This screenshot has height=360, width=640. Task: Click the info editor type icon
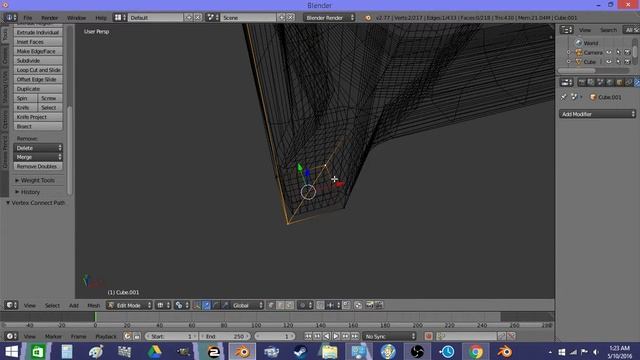pos(10,18)
